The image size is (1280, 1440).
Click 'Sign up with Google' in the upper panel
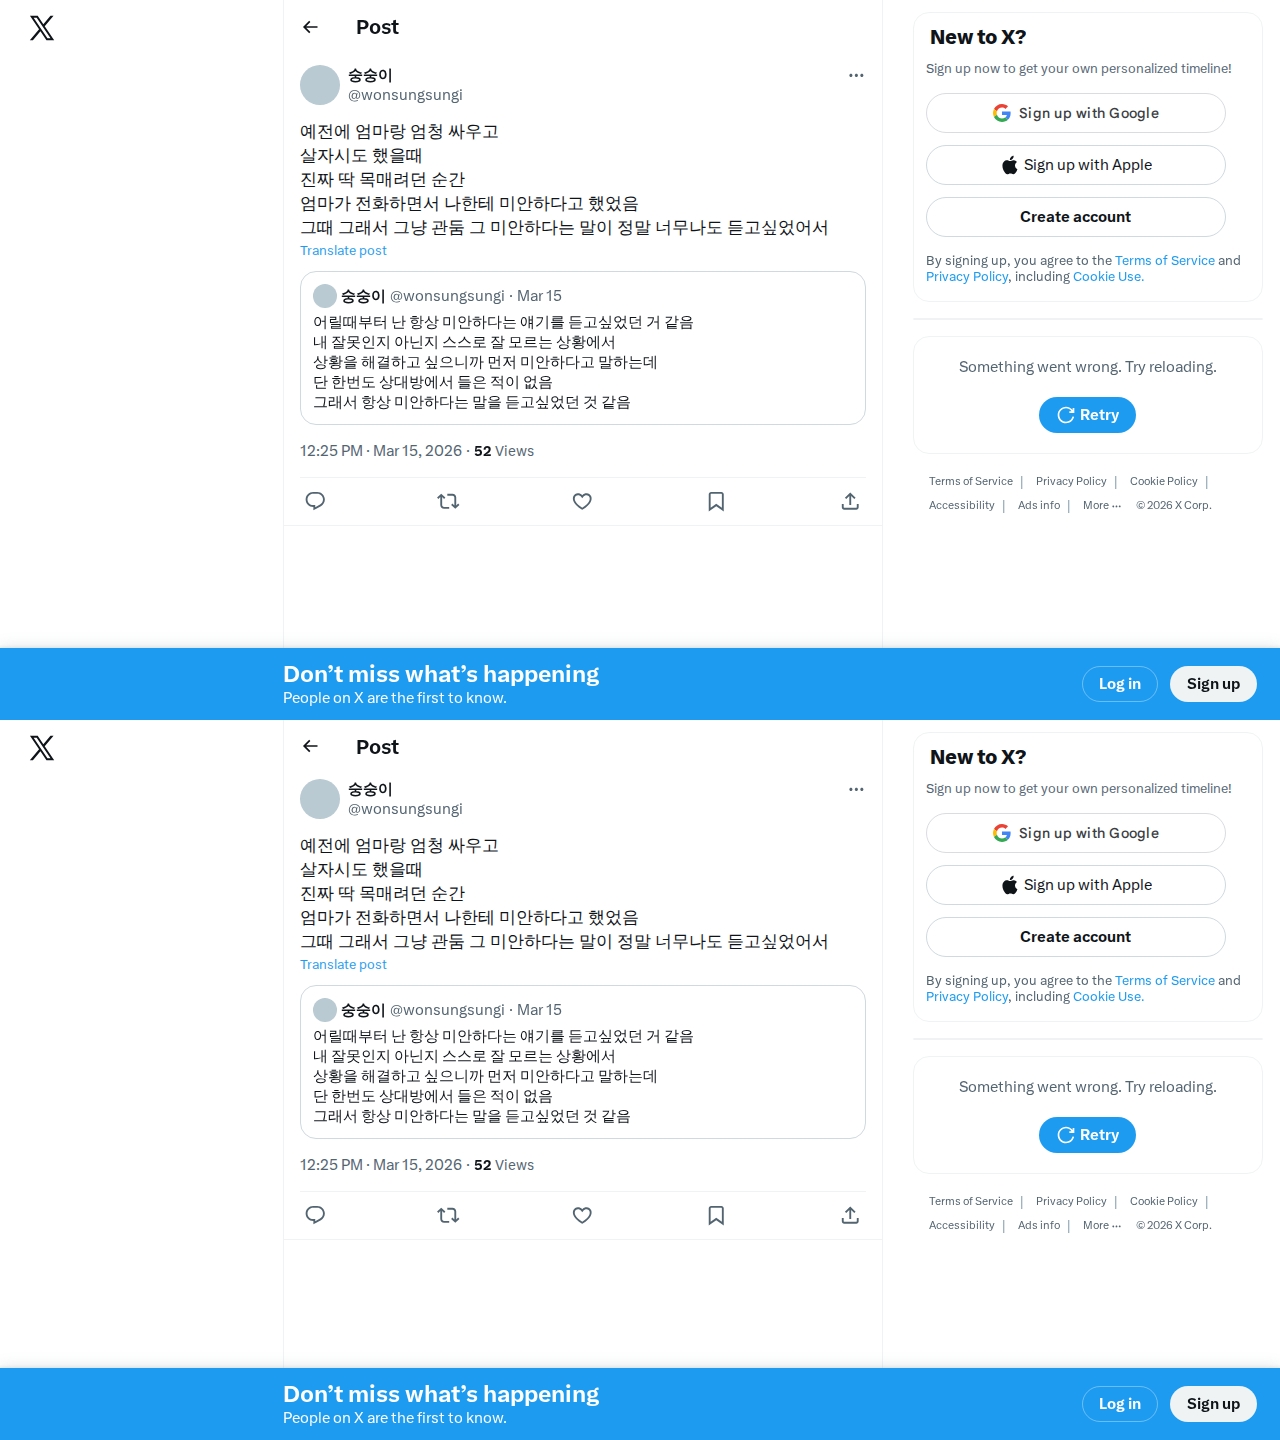(x=1076, y=113)
